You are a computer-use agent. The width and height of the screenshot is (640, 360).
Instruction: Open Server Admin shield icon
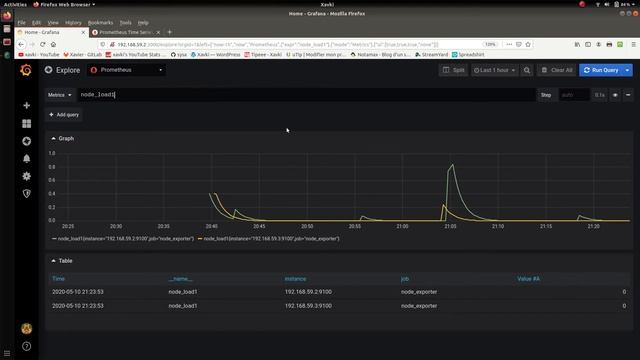click(x=27, y=194)
